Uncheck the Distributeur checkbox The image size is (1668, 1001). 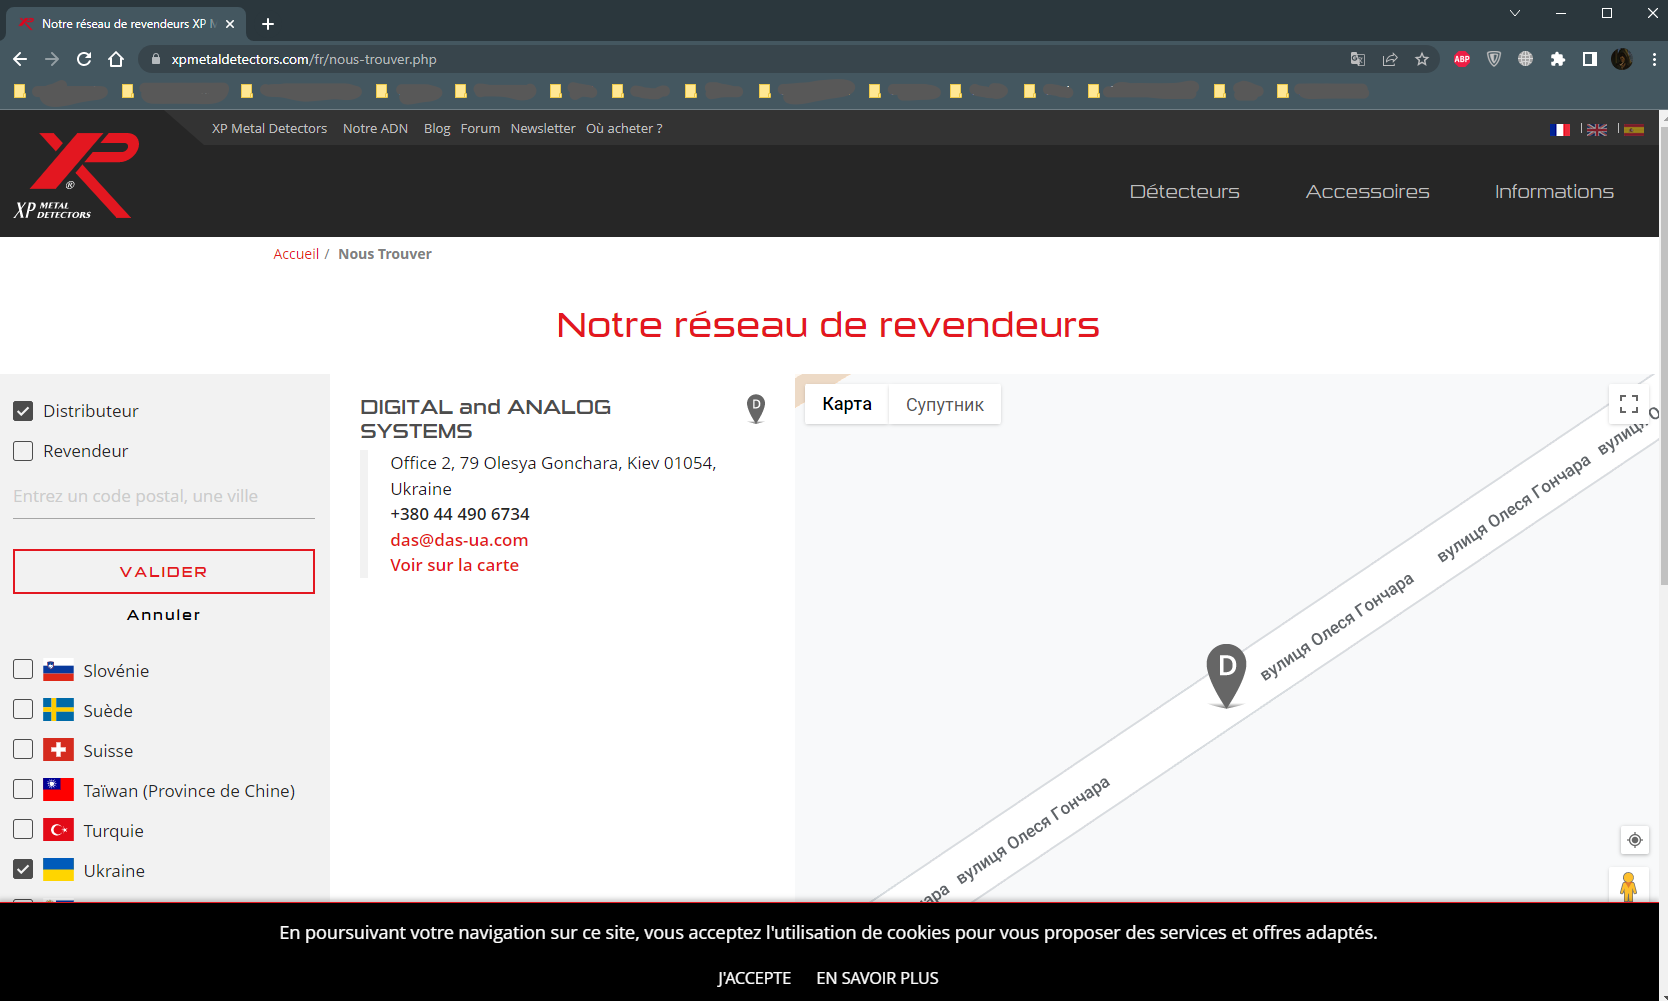pyautogui.click(x=23, y=411)
